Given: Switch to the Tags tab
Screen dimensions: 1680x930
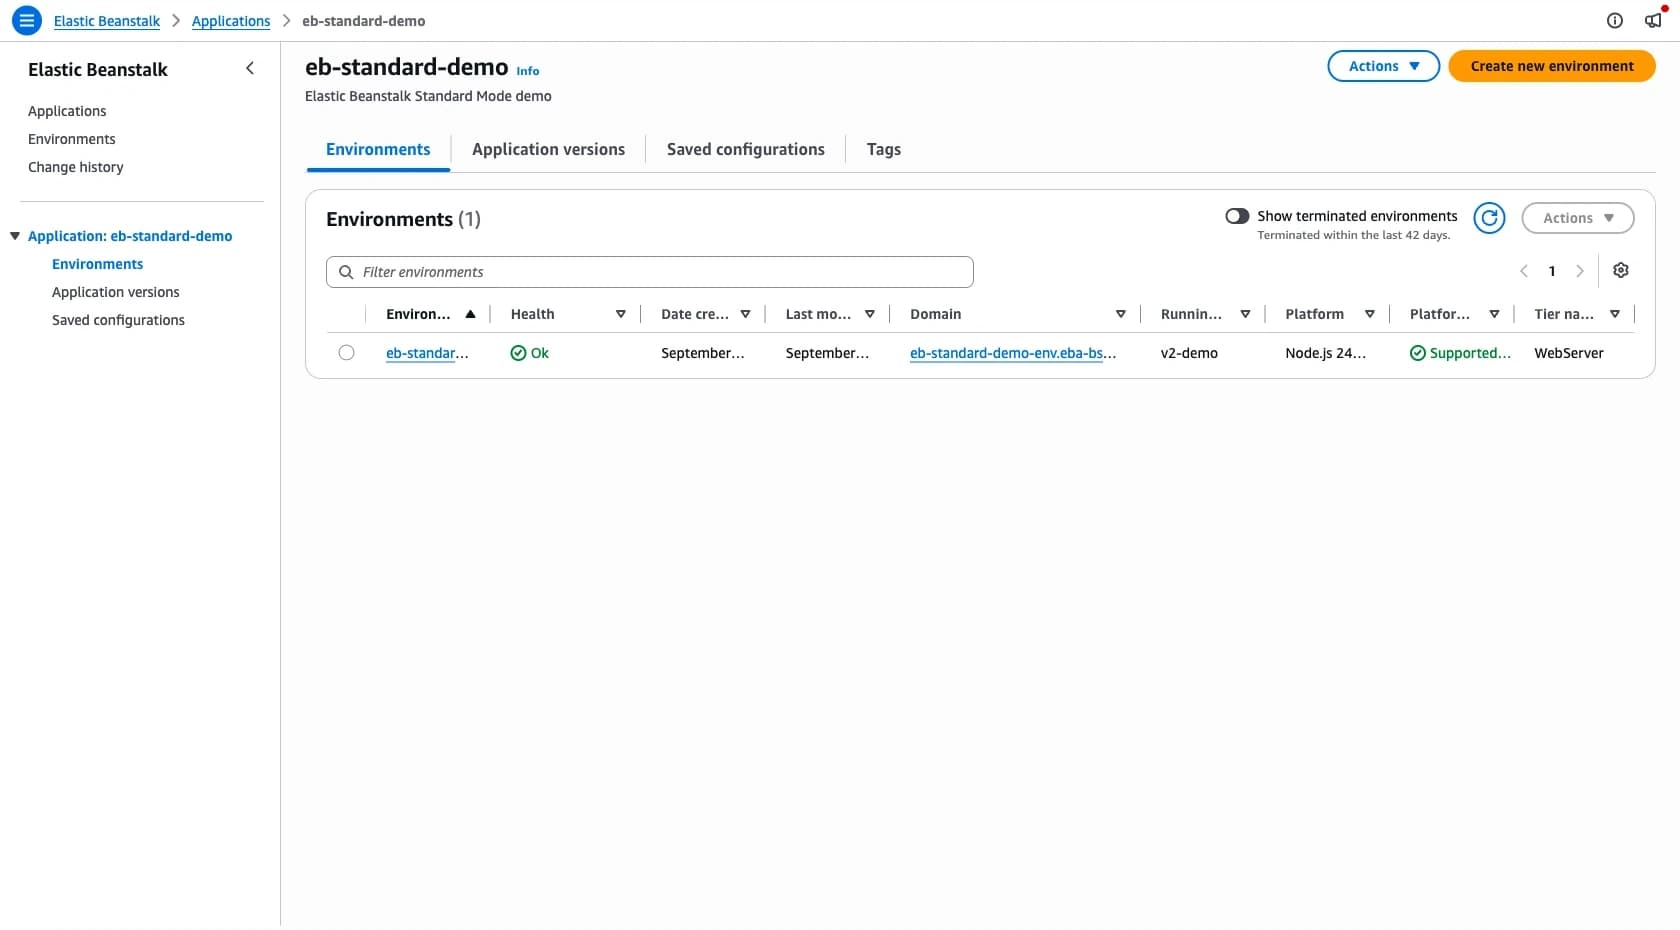Looking at the screenshot, I should (x=883, y=149).
